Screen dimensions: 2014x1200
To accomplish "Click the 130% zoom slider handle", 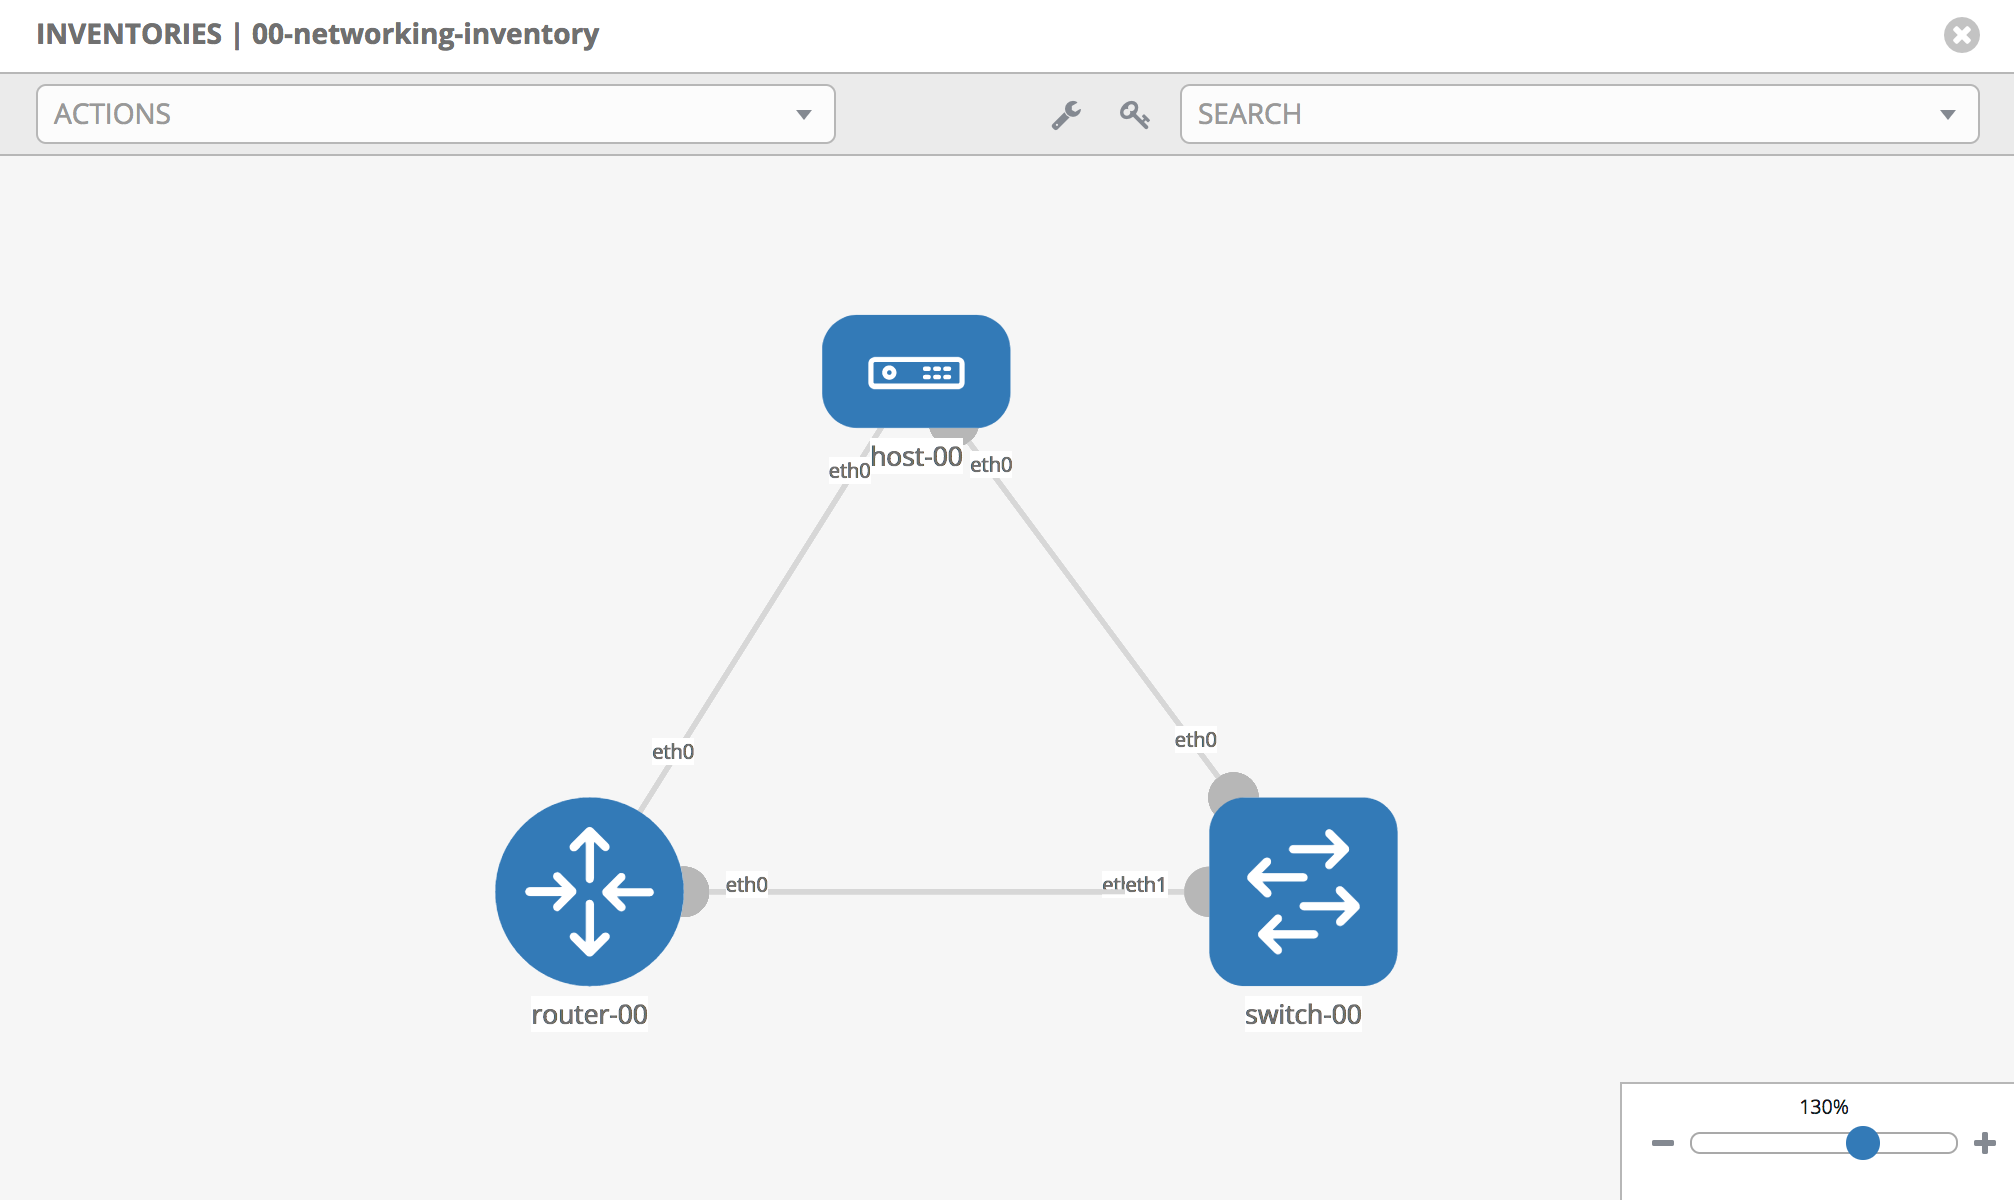I will 1862,1143.
